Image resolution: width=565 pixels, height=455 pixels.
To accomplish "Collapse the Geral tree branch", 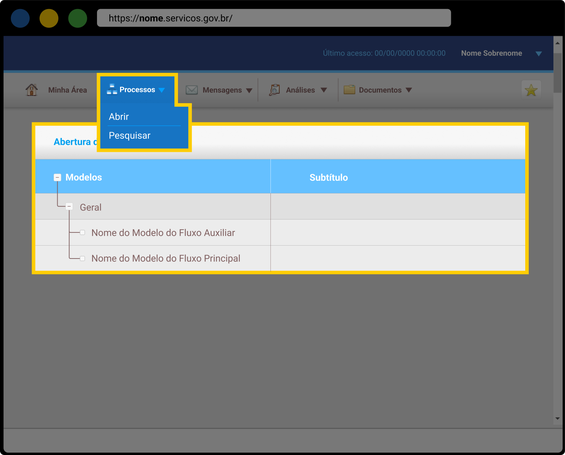I will click(x=69, y=206).
